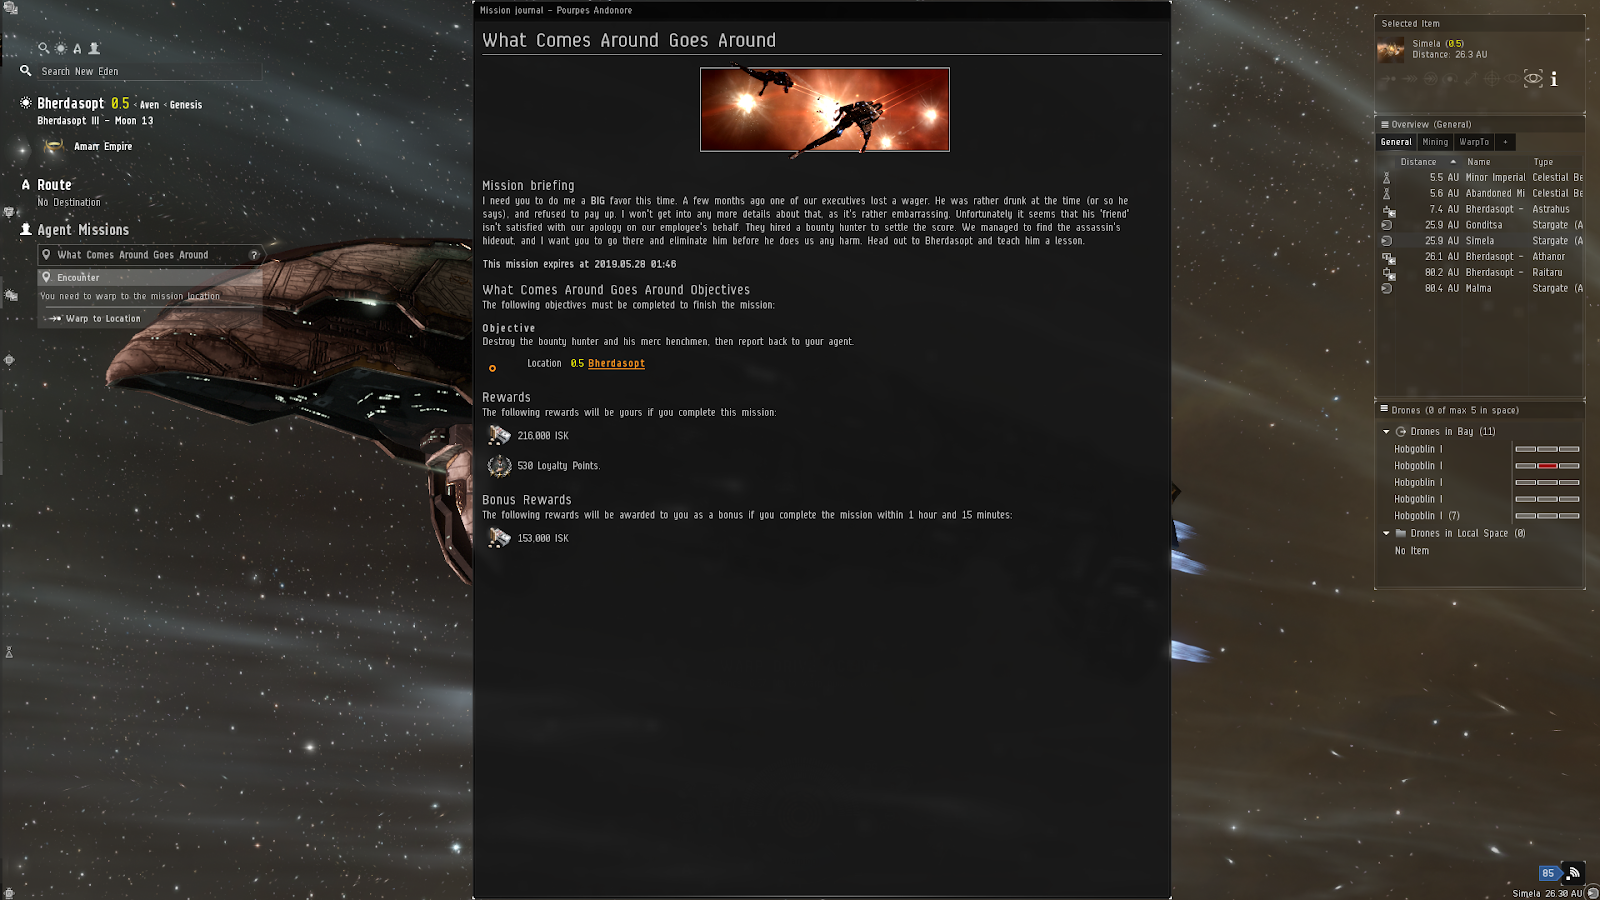Switch to the WarpTo overview tab
Image resolution: width=1600 pixels, height=900 pixels.
[1474, 142]
